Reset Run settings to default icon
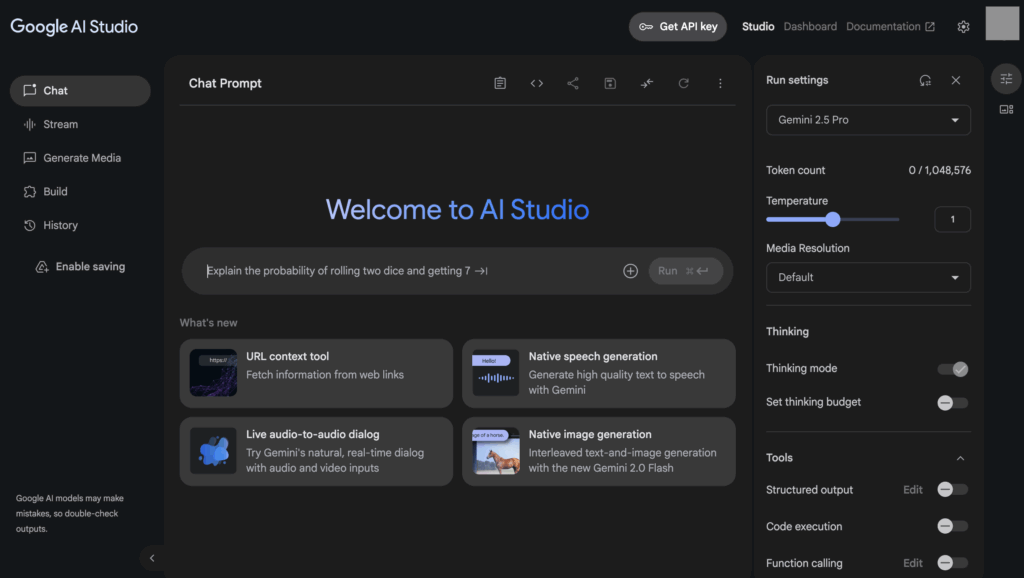The image size is (1024, 578). [925, 80]
